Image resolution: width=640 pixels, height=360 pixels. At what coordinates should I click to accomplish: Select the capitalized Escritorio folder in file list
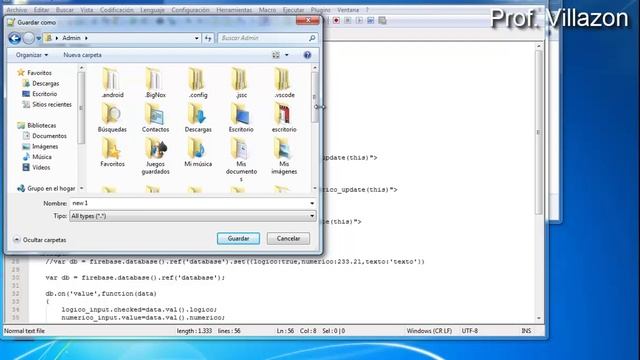tap(241, 118)
